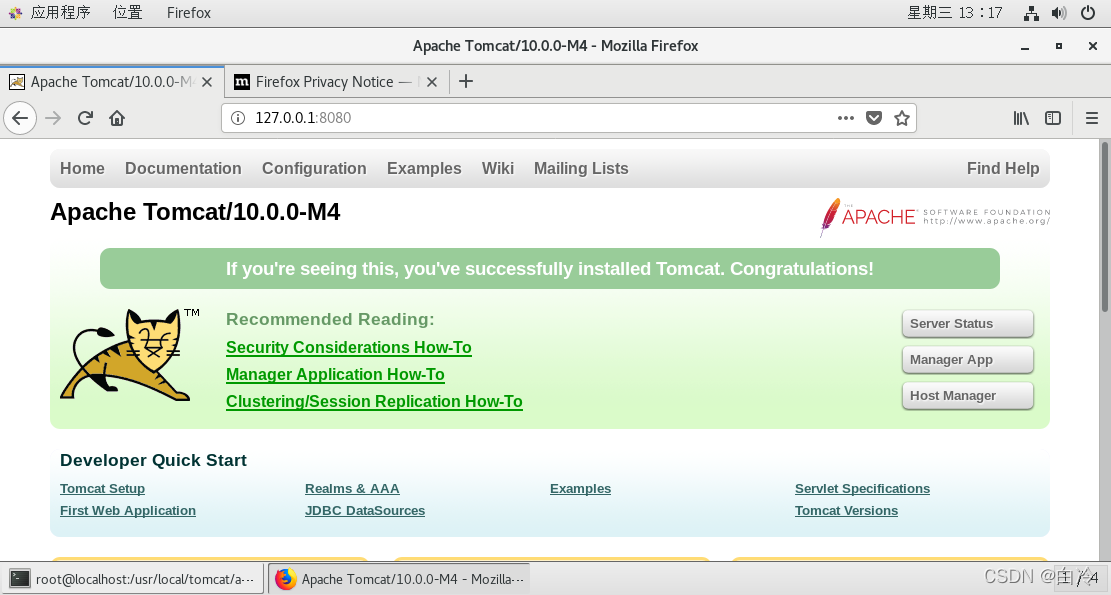Click the volume speaker icon
This screenshot has width=1111, height=595.
point(1059,13)
